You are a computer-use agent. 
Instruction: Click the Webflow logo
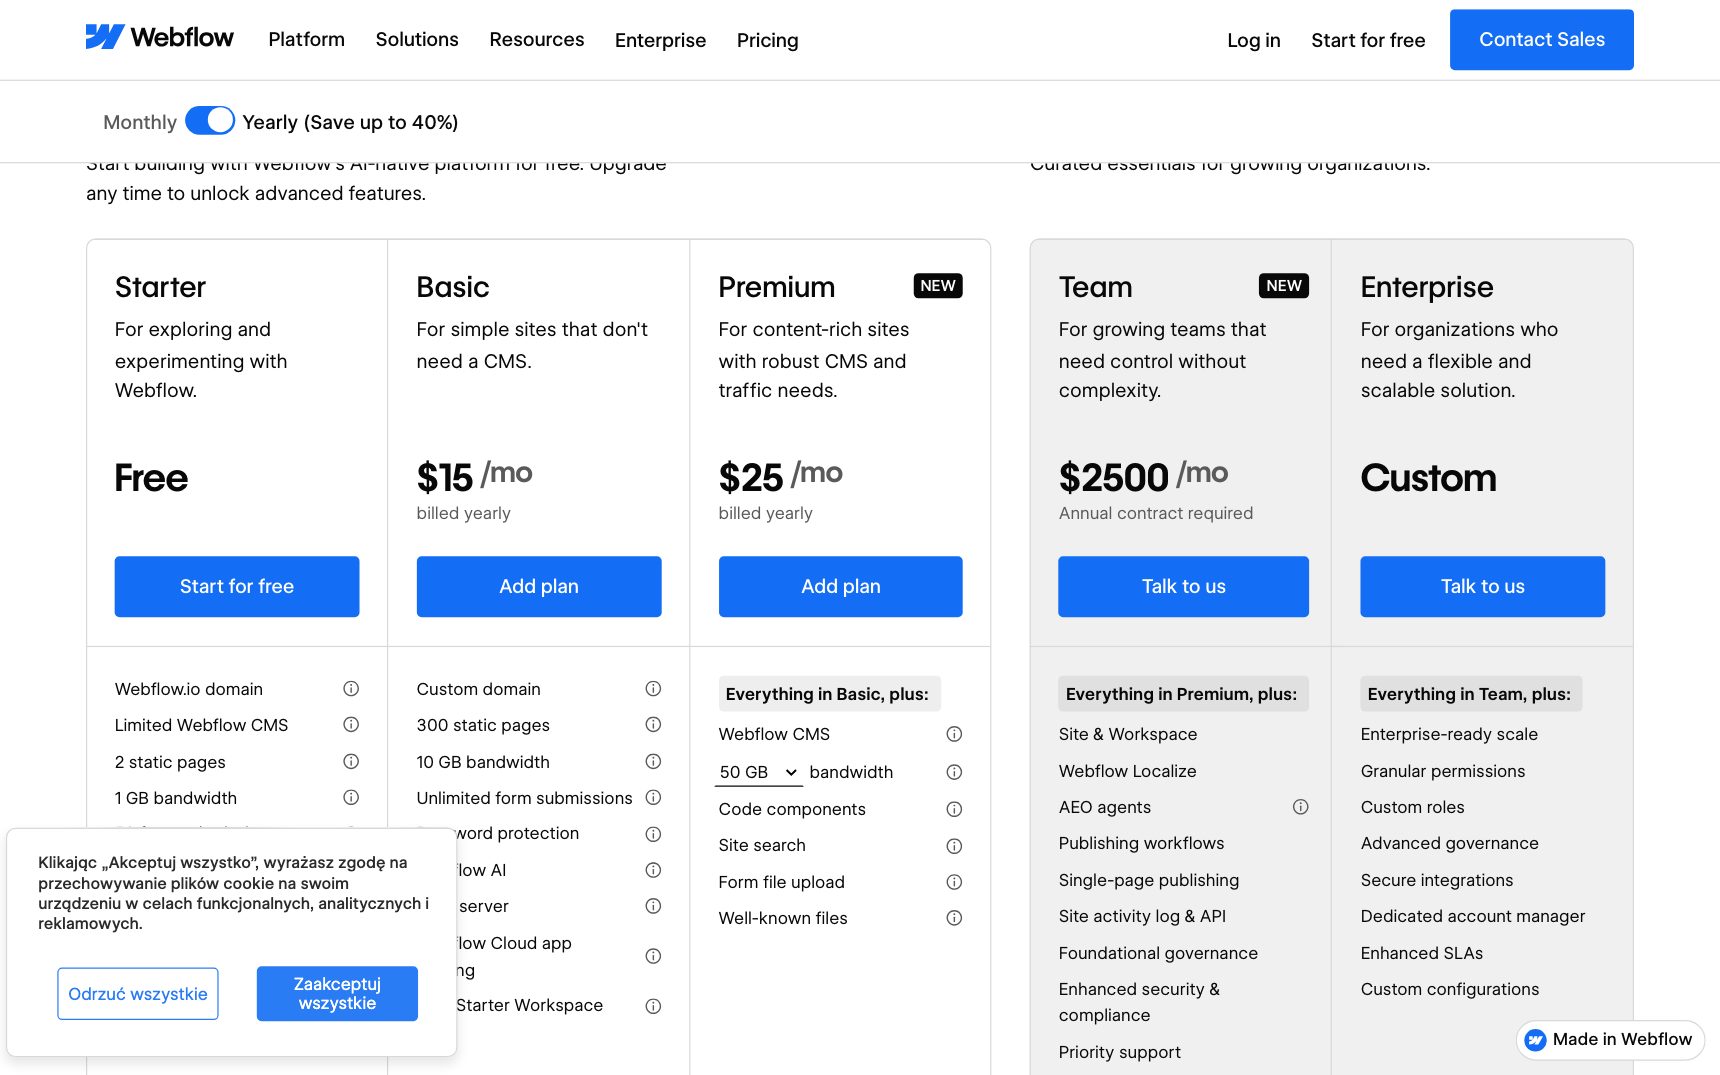tap(160, 38)
